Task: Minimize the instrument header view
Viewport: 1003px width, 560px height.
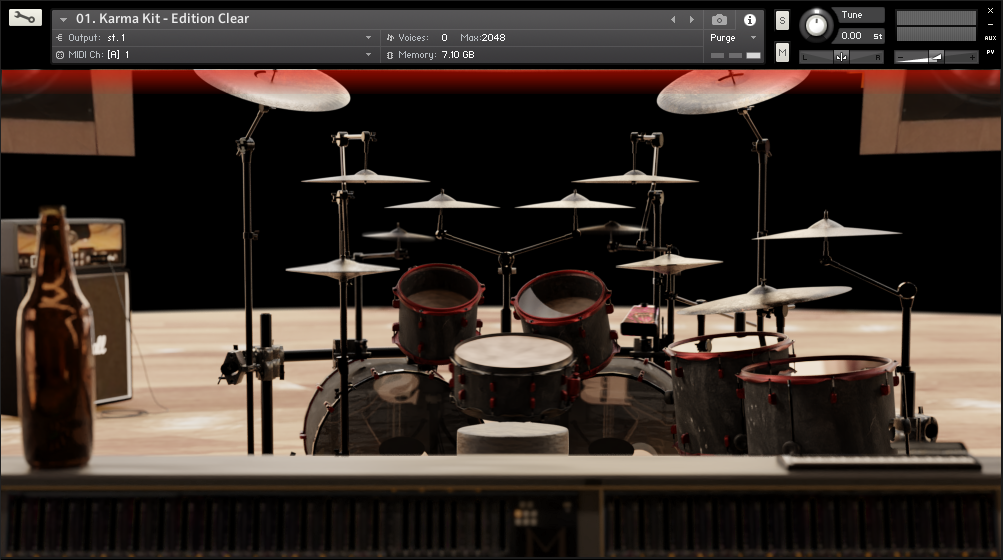Action: point(990,23)
